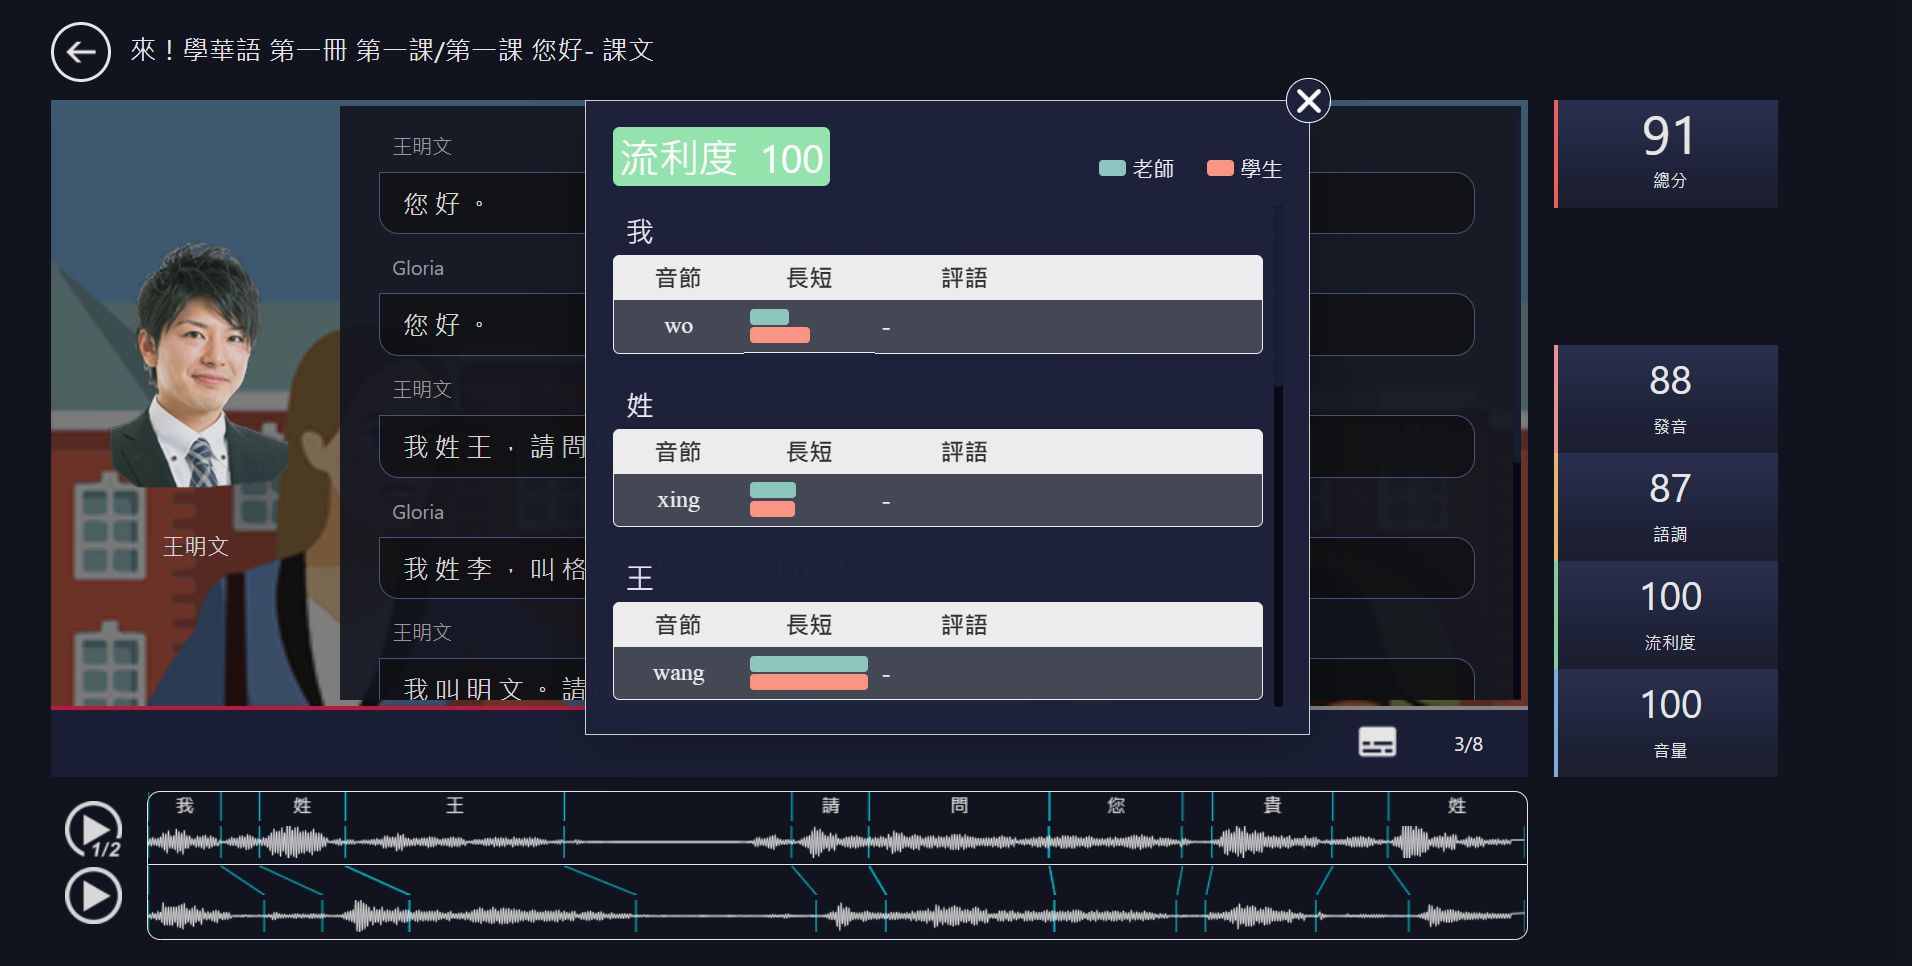The image size is (1912, 966).
Task: Click the back arrow to exit the lesson
Action: 80,51
